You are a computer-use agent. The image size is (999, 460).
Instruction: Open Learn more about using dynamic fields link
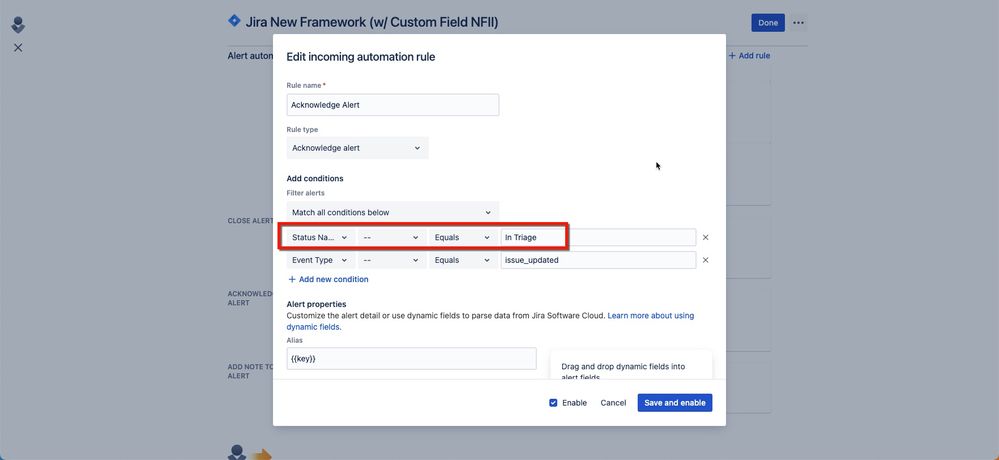pos(490,321)
